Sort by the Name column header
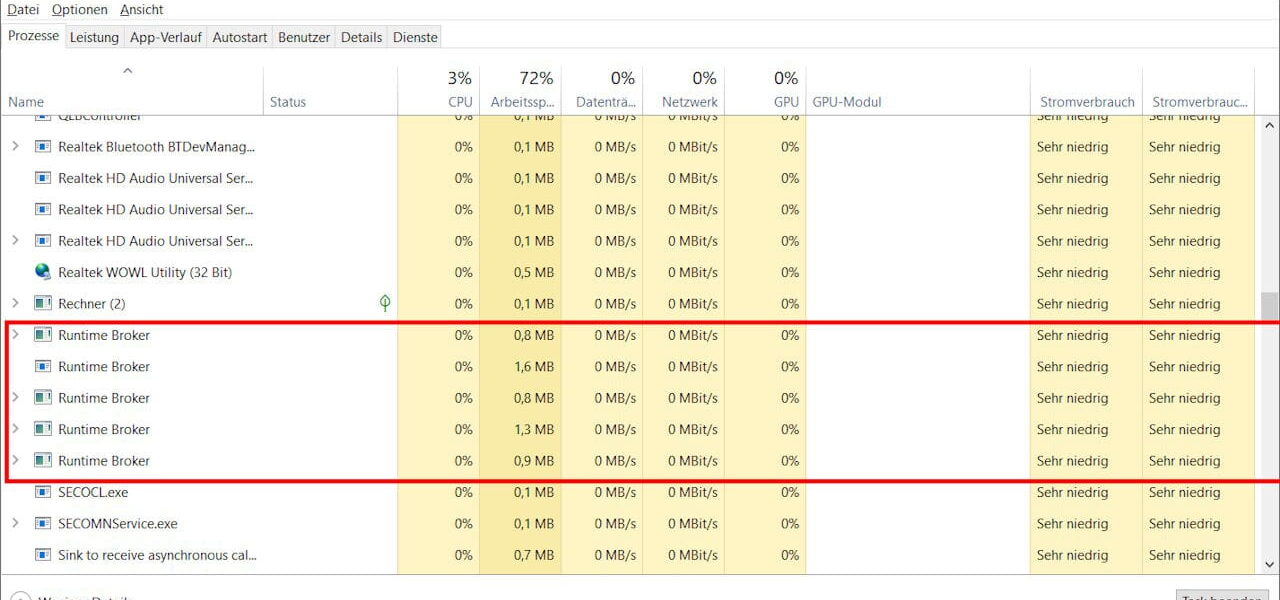The image size is (1280, 600). [x=132, y=90]
